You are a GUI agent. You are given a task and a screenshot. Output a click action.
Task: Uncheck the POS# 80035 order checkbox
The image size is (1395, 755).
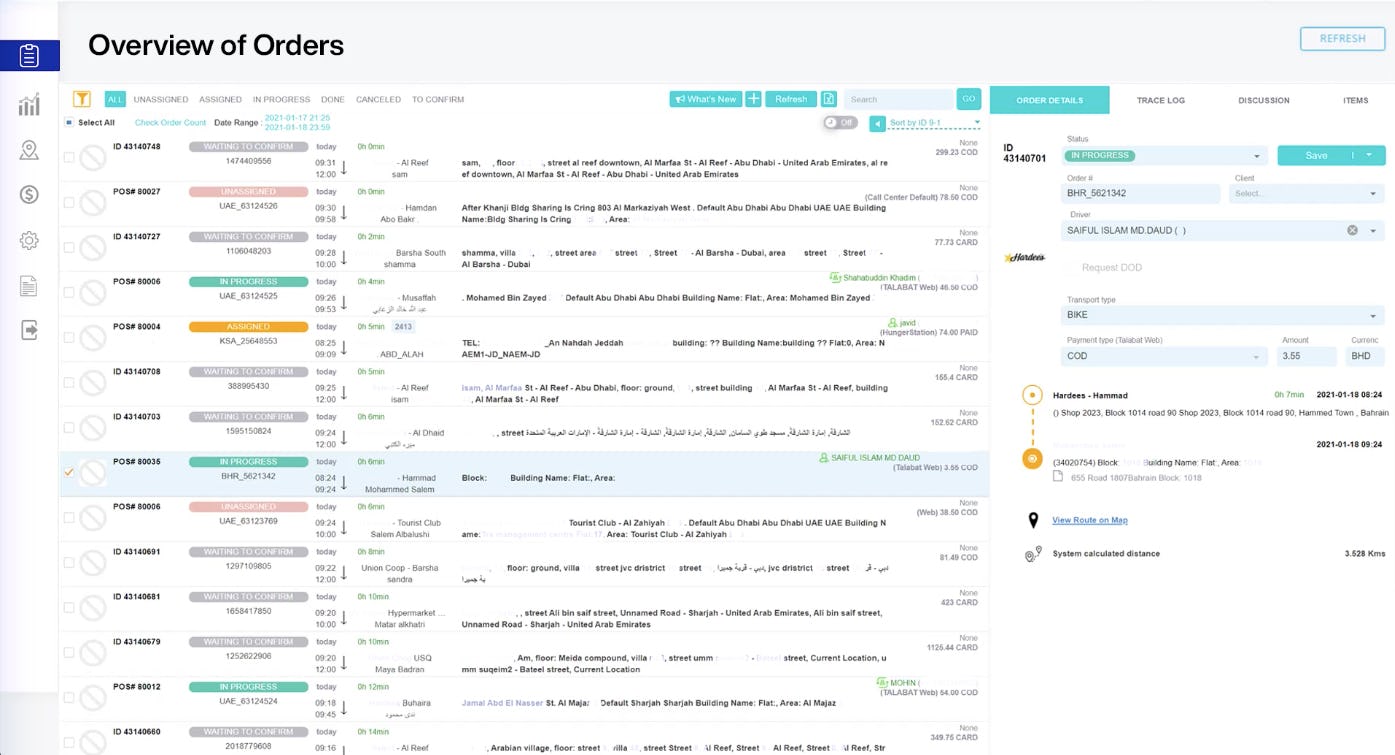(x=69, y=472)
